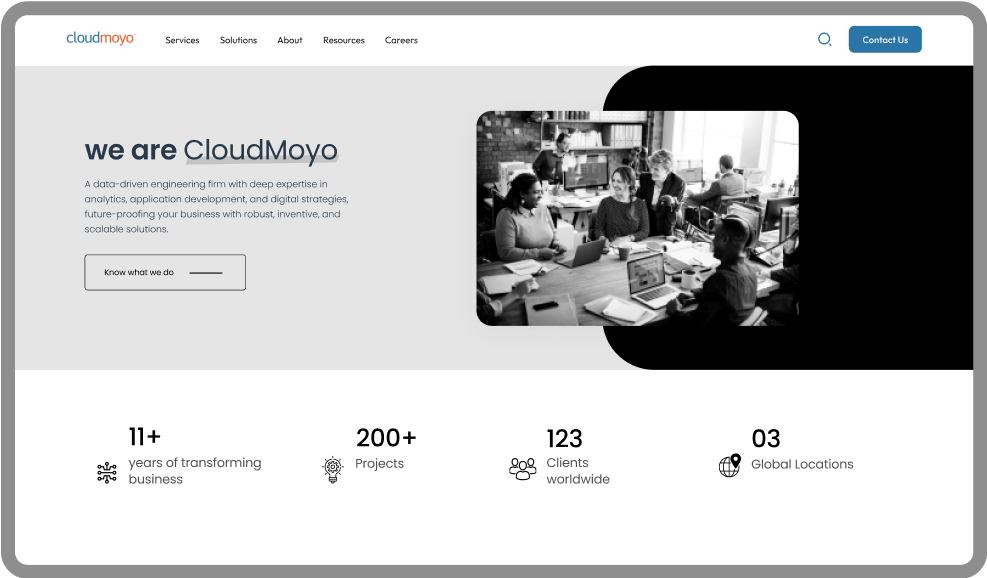Click the 'we are CloudMoyo' heading
Screen dimensions: 987x578
click(212, 150)
